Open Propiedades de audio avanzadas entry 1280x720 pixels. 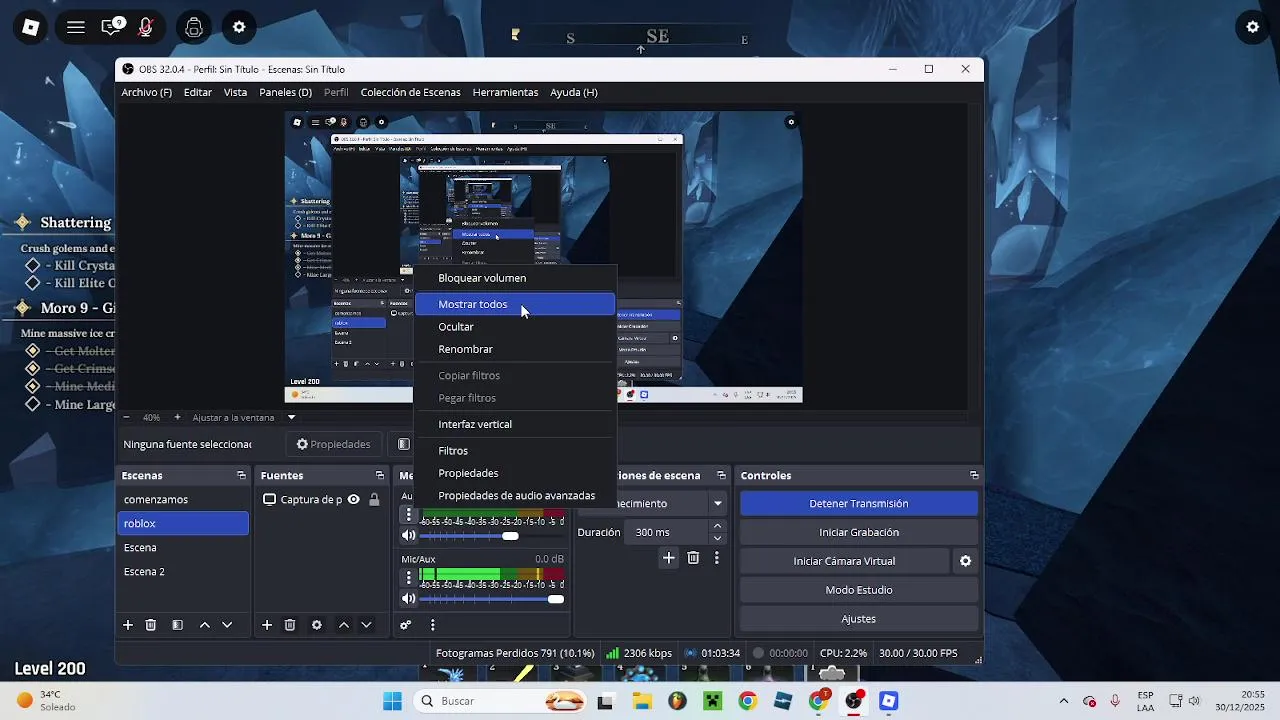515,496
